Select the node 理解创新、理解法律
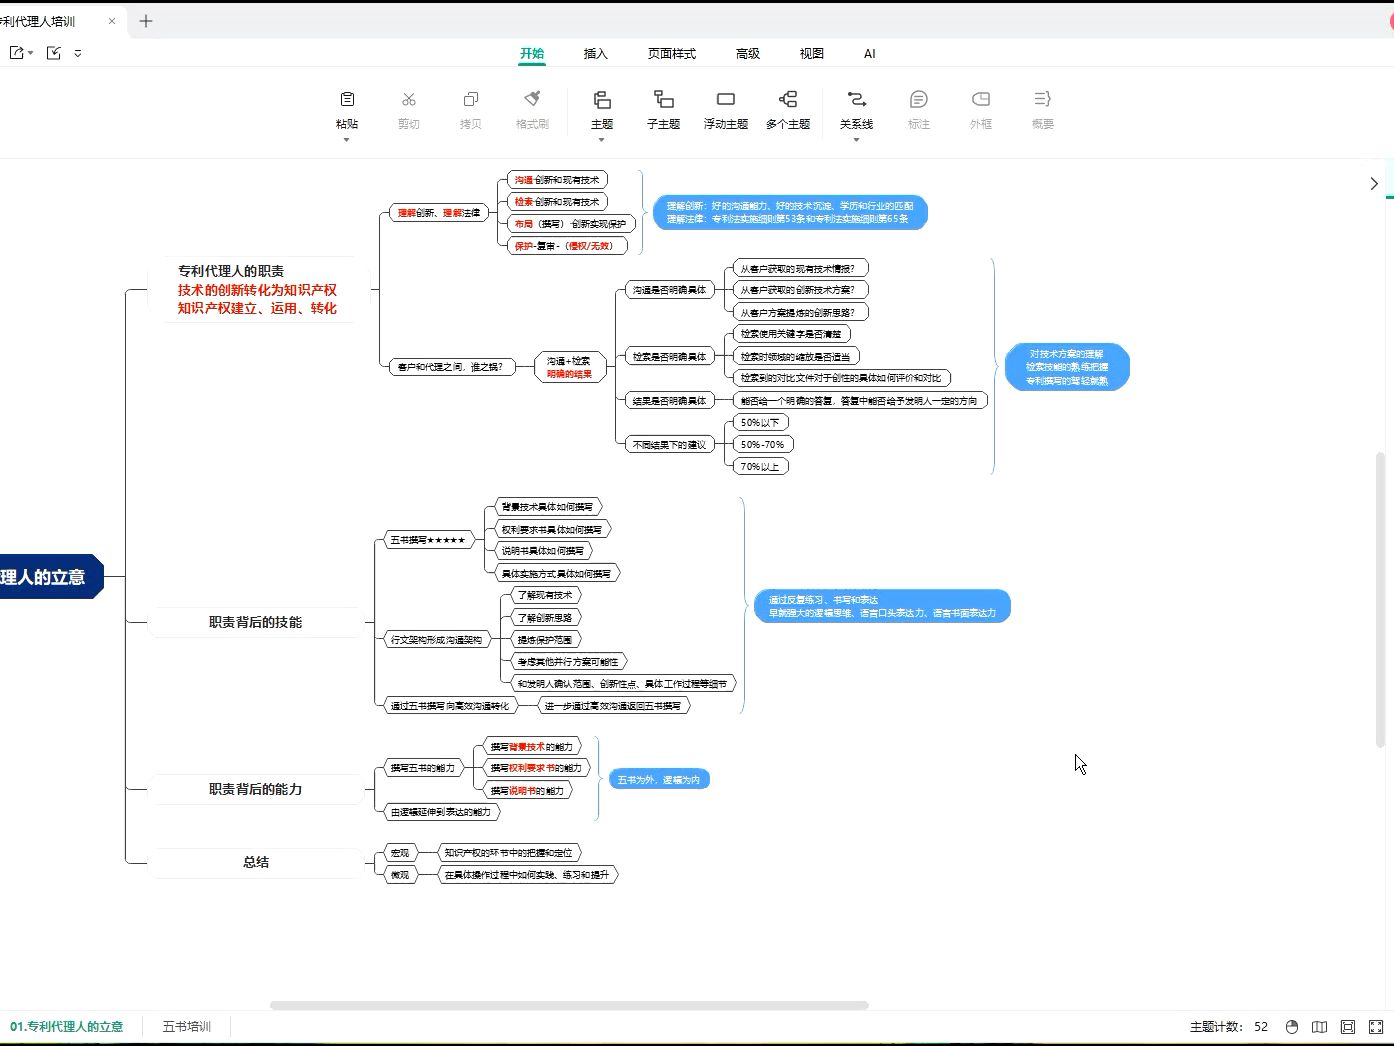 point(438,213)
